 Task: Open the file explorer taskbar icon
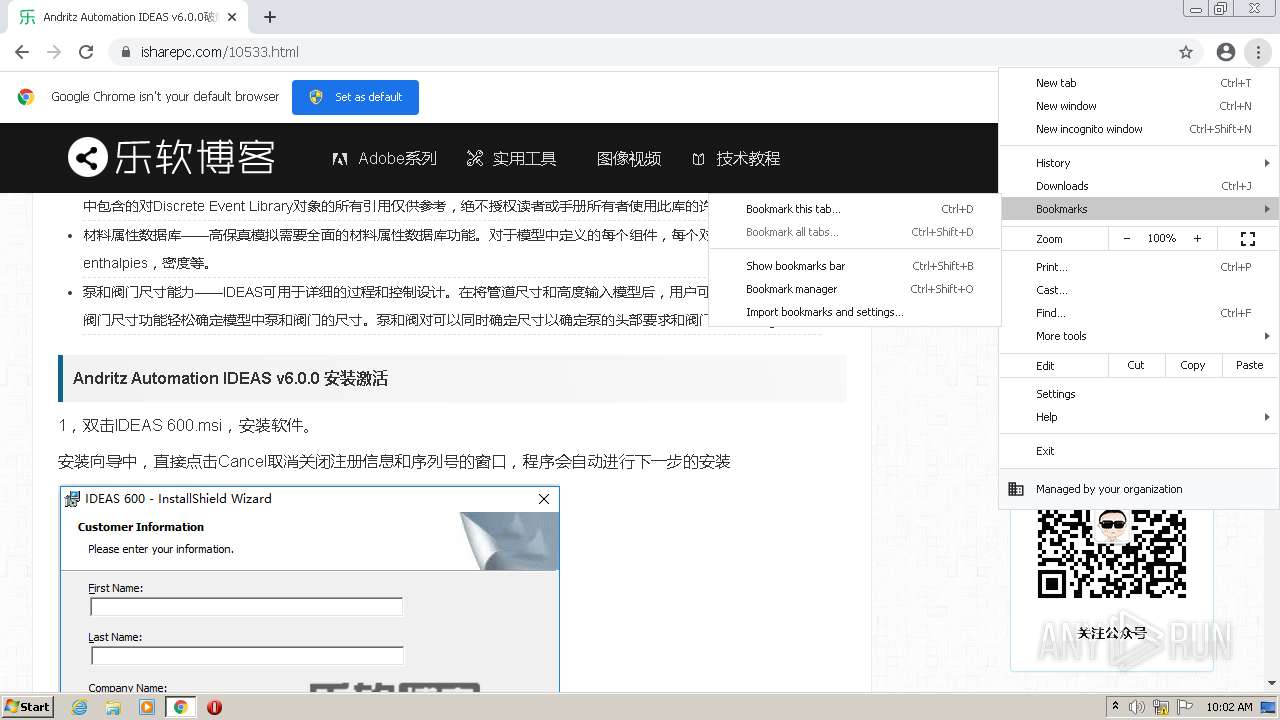(x=113, y=707)
